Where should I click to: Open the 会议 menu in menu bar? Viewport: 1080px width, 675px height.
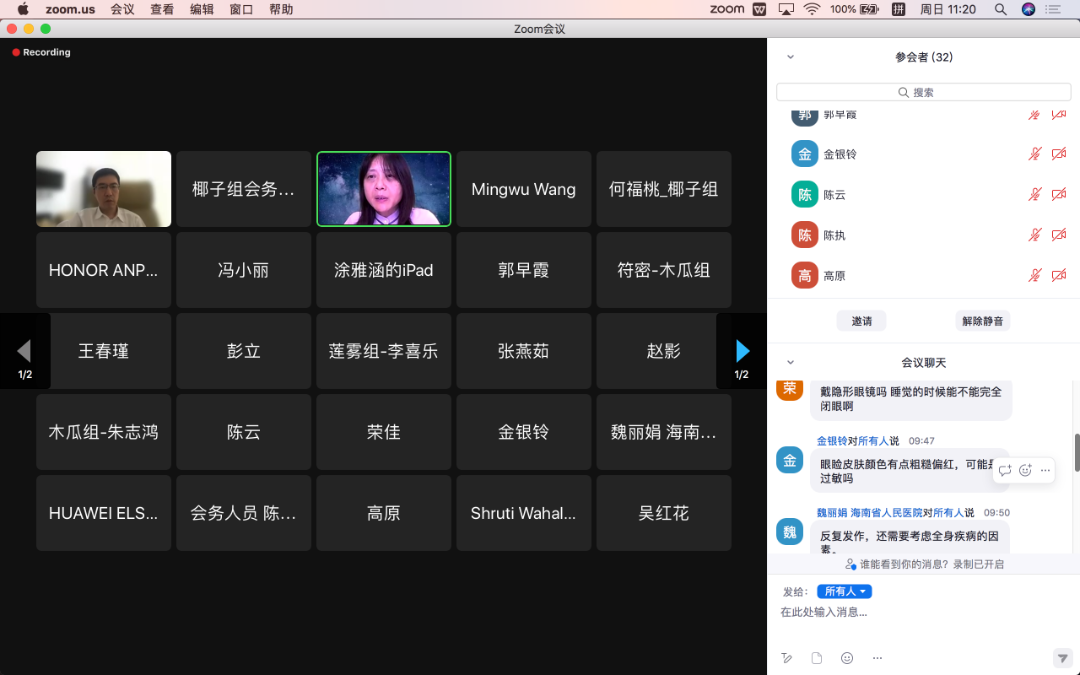122,9
